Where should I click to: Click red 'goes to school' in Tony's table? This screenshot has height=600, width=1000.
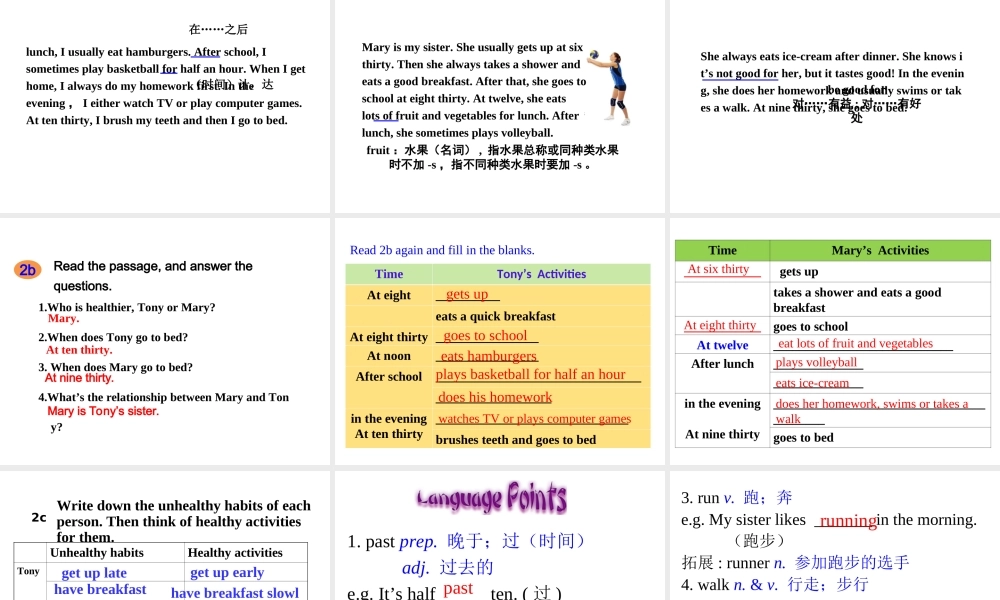coord(485,335)
